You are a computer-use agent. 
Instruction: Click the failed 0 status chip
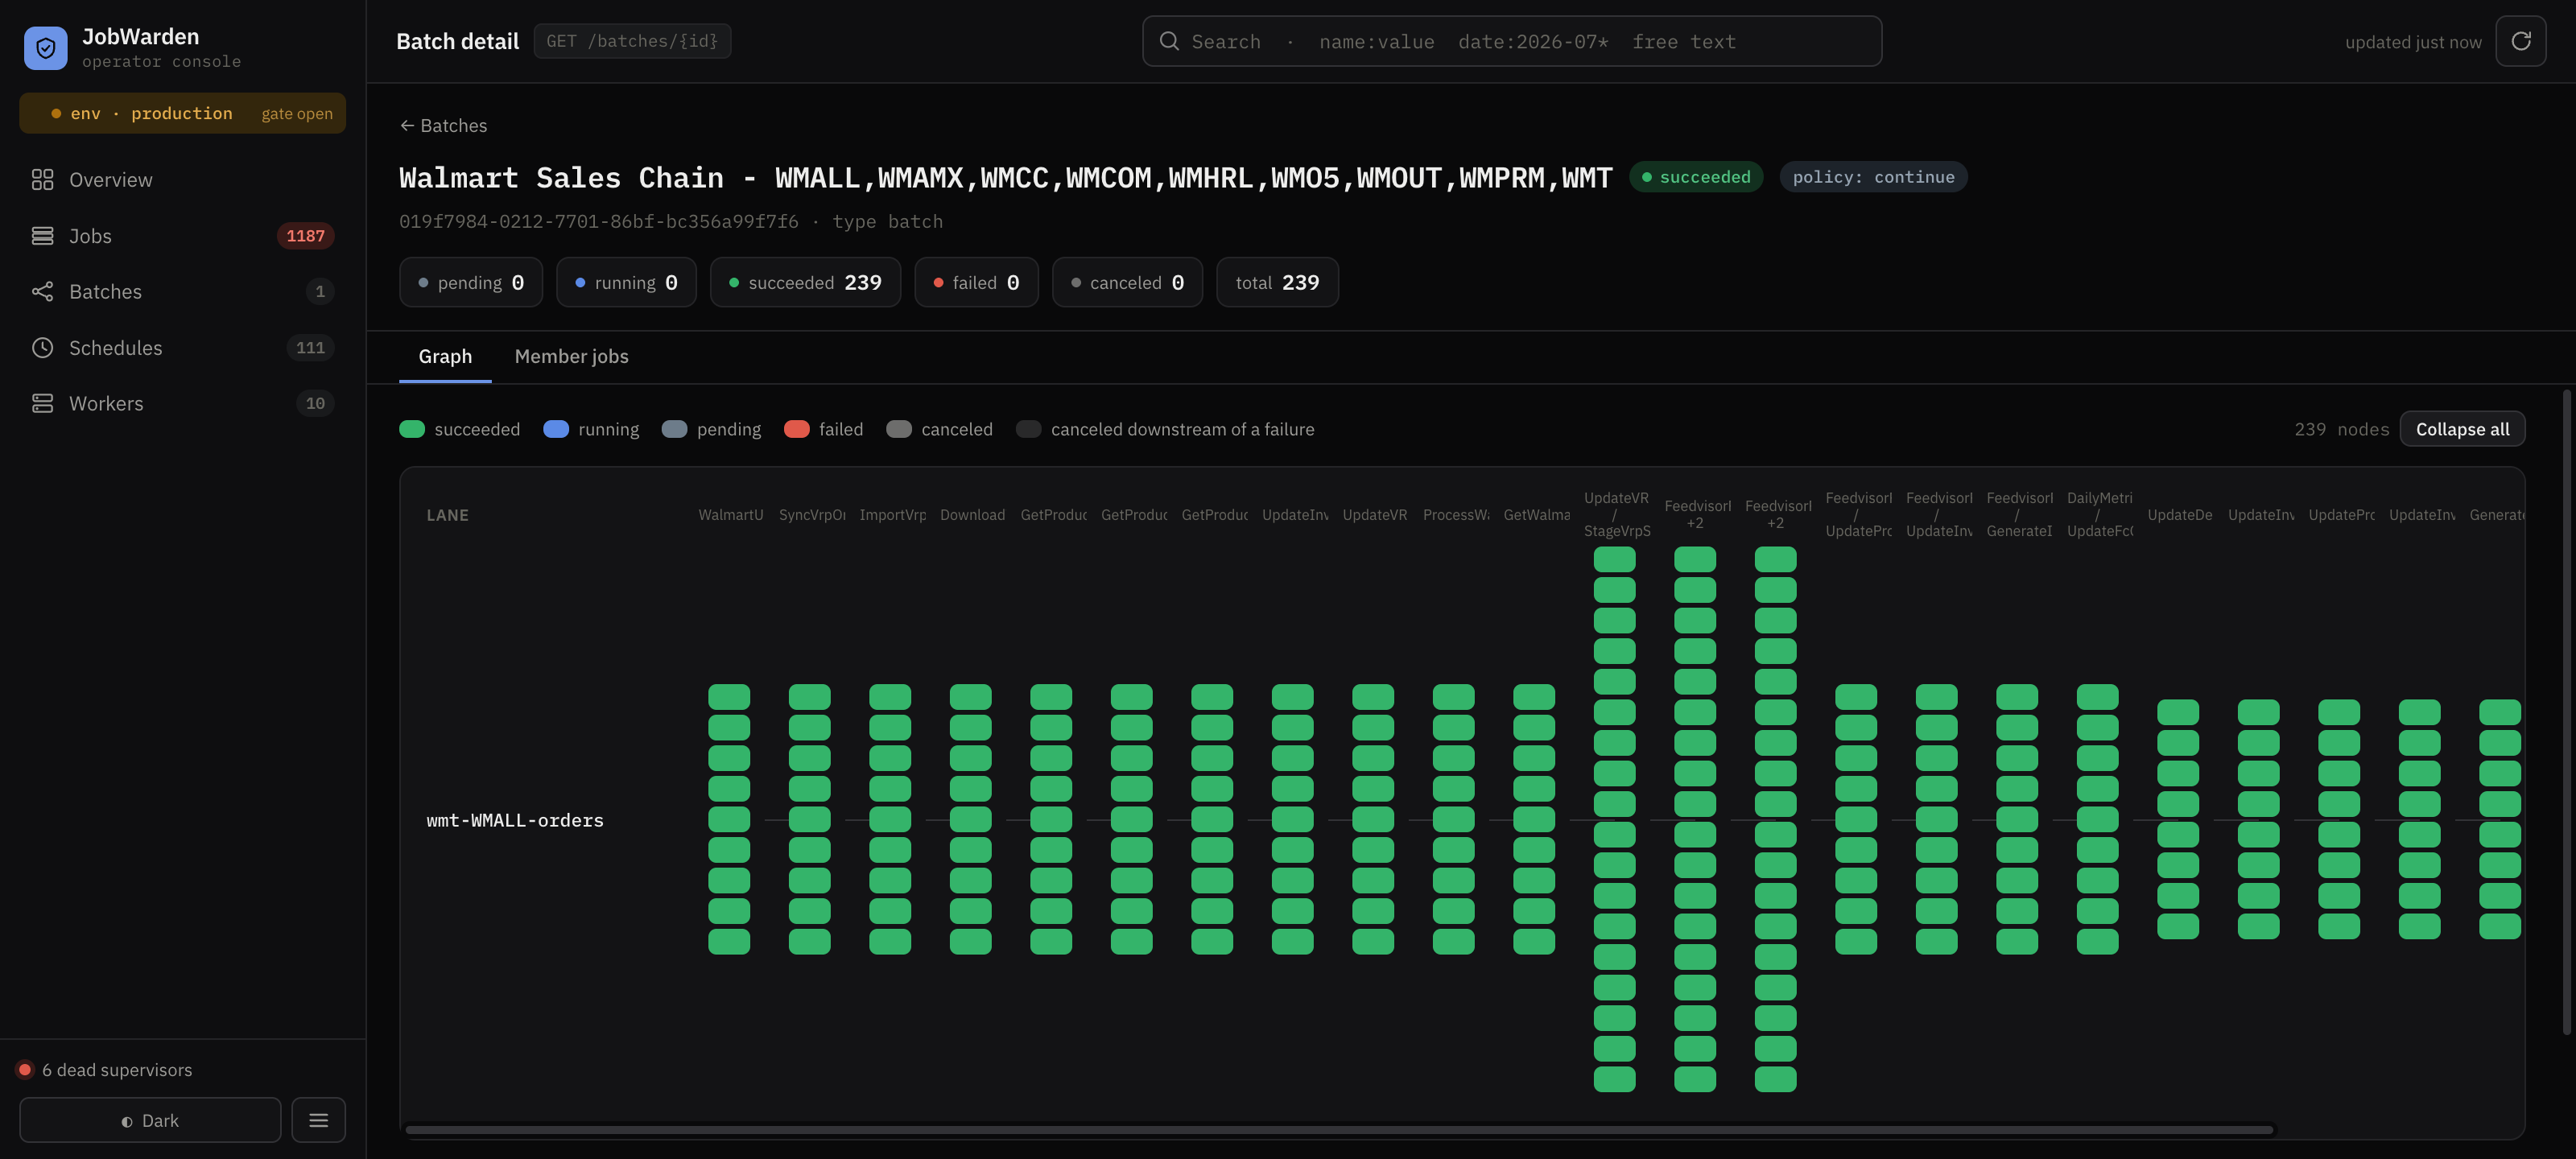tap(976, 282)
